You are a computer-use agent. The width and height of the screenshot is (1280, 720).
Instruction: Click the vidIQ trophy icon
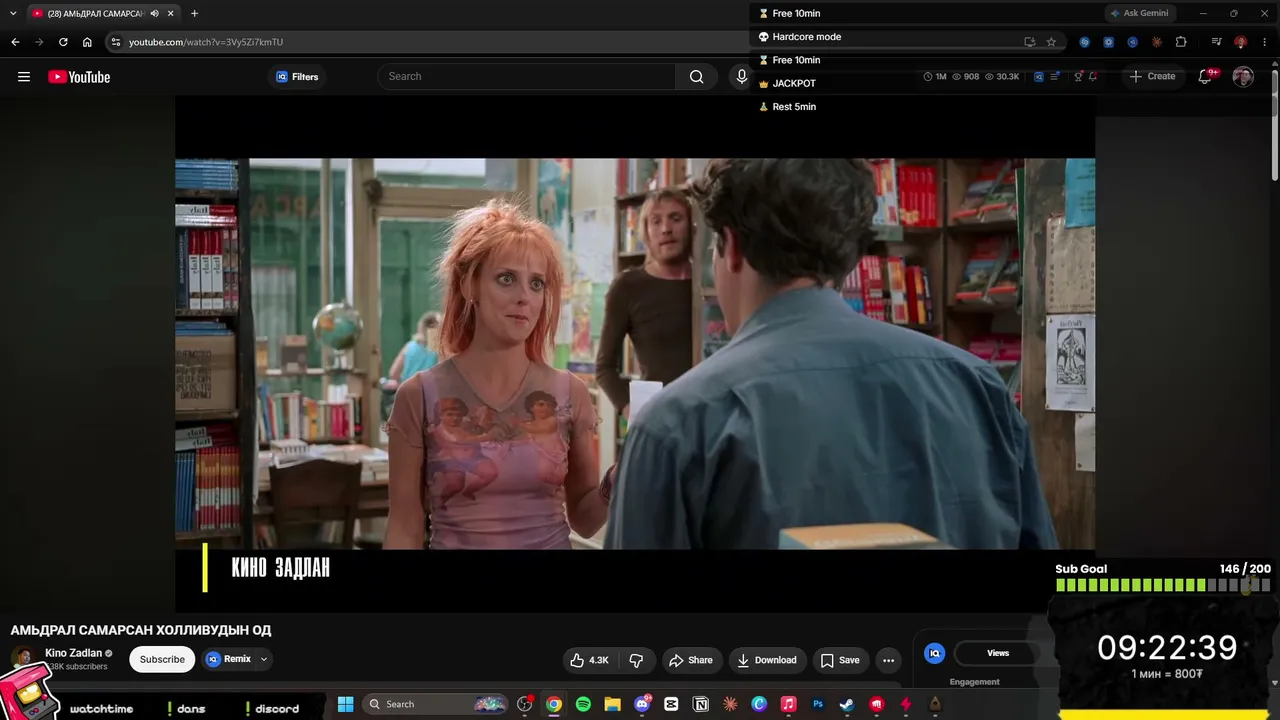1078,77
